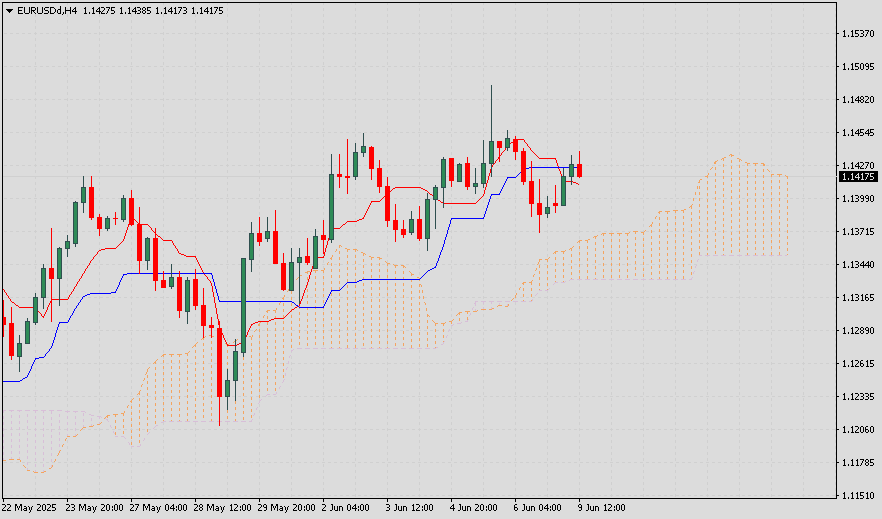Click the 1.14545 price axis label
Image resolution: width=882 pixels, height=519 pixels.
[x=858, y=133]
